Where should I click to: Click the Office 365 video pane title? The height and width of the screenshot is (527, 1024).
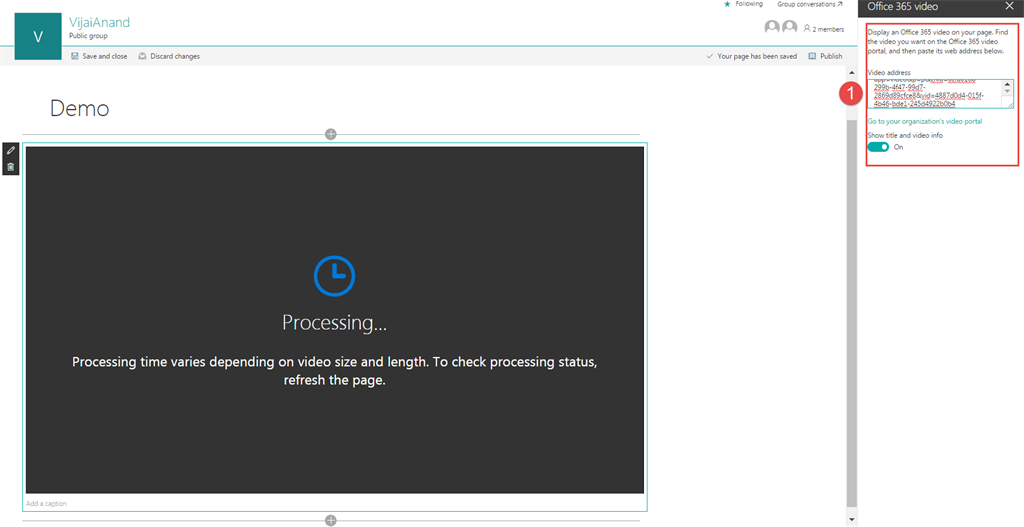point(903,7)
